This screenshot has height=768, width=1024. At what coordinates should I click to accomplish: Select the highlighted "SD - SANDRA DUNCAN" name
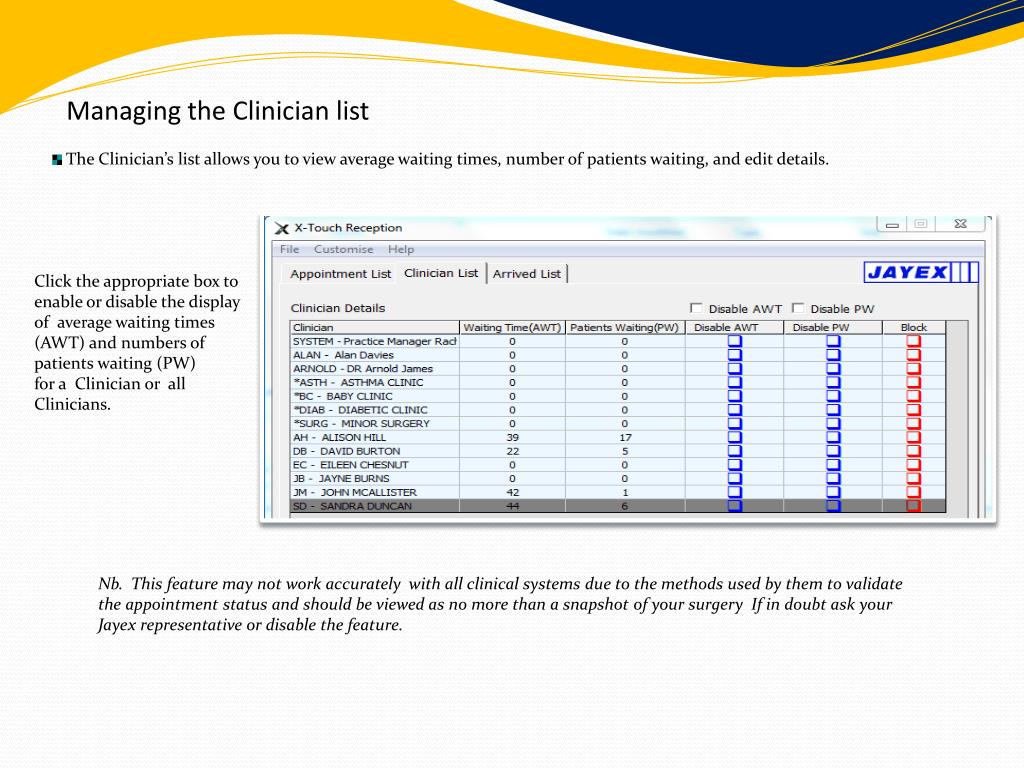point(353,505)
